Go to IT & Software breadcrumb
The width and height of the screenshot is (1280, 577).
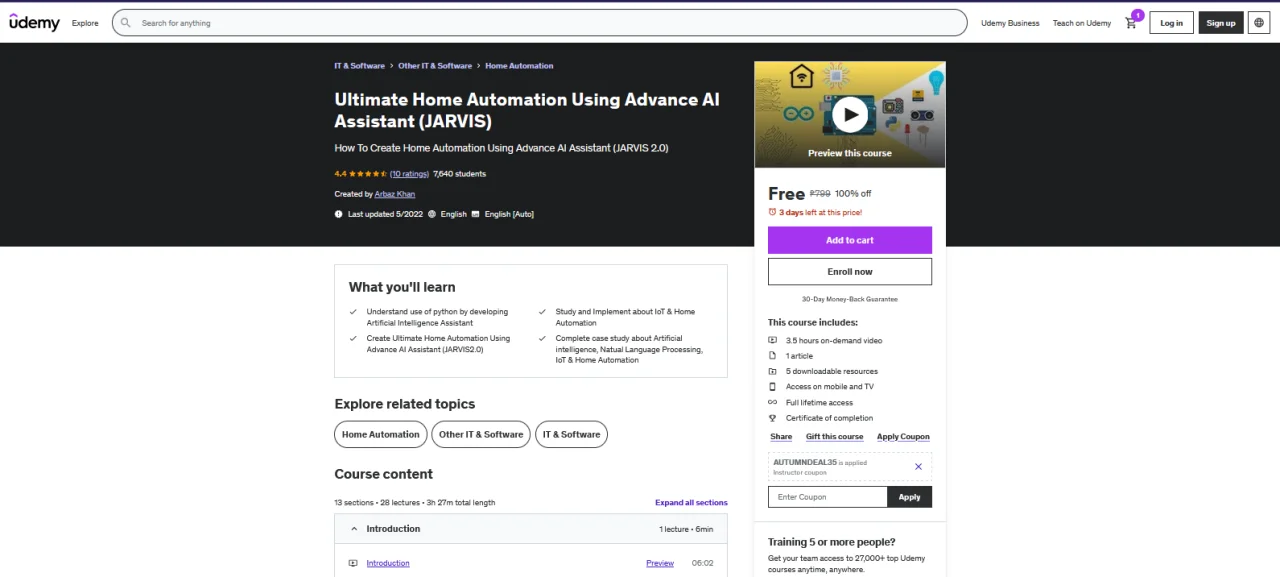coord(360,66)
